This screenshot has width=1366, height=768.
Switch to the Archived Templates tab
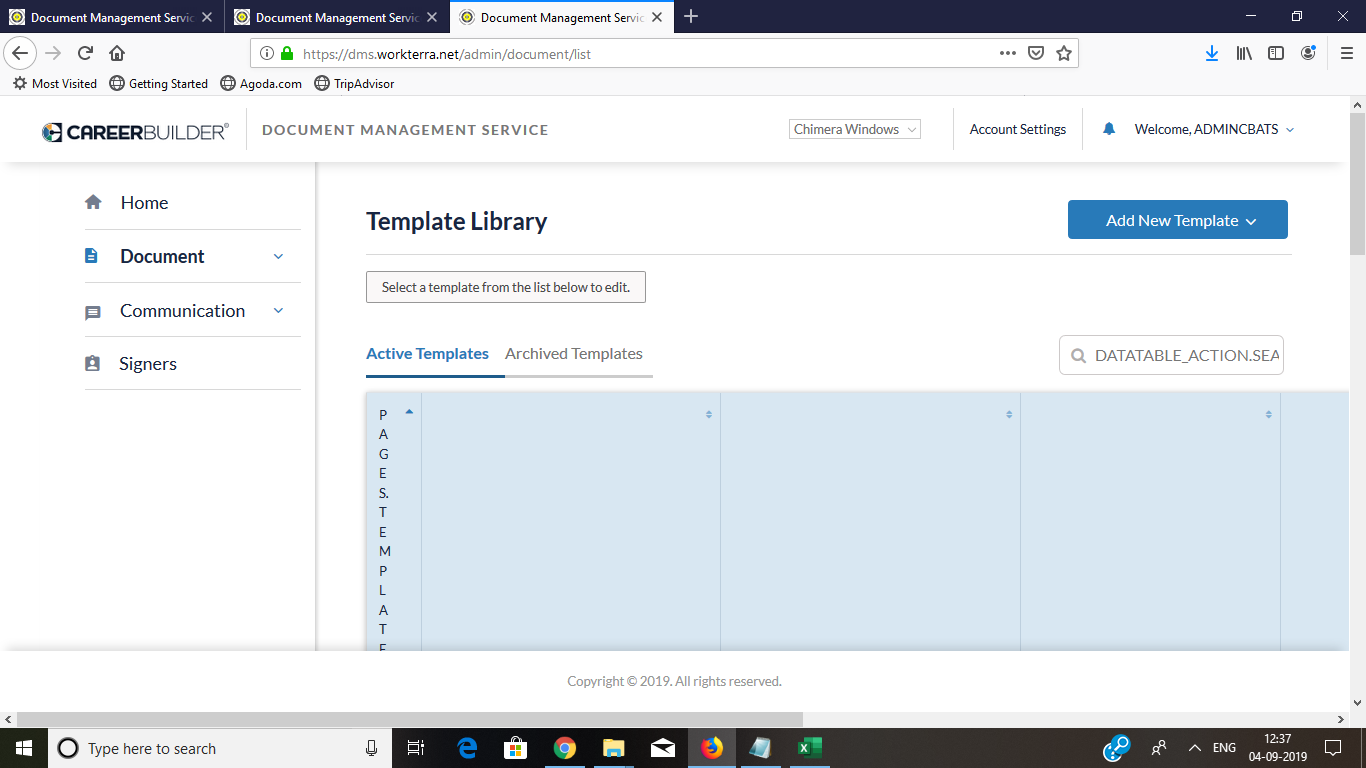pyautogui.click(x=573, y=354)
